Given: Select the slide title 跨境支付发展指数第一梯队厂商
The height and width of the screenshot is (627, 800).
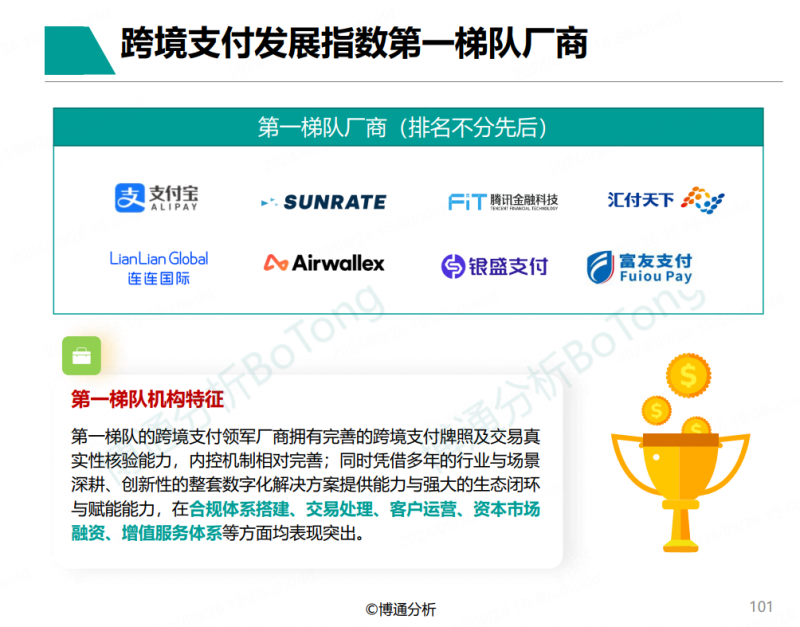Looking at the screenshot, I should click(354, 44).
